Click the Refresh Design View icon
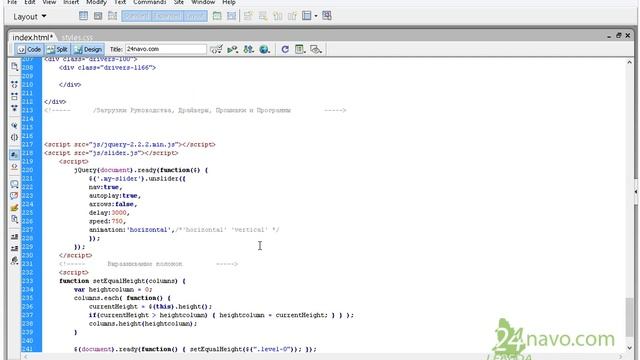 (285, 49)
